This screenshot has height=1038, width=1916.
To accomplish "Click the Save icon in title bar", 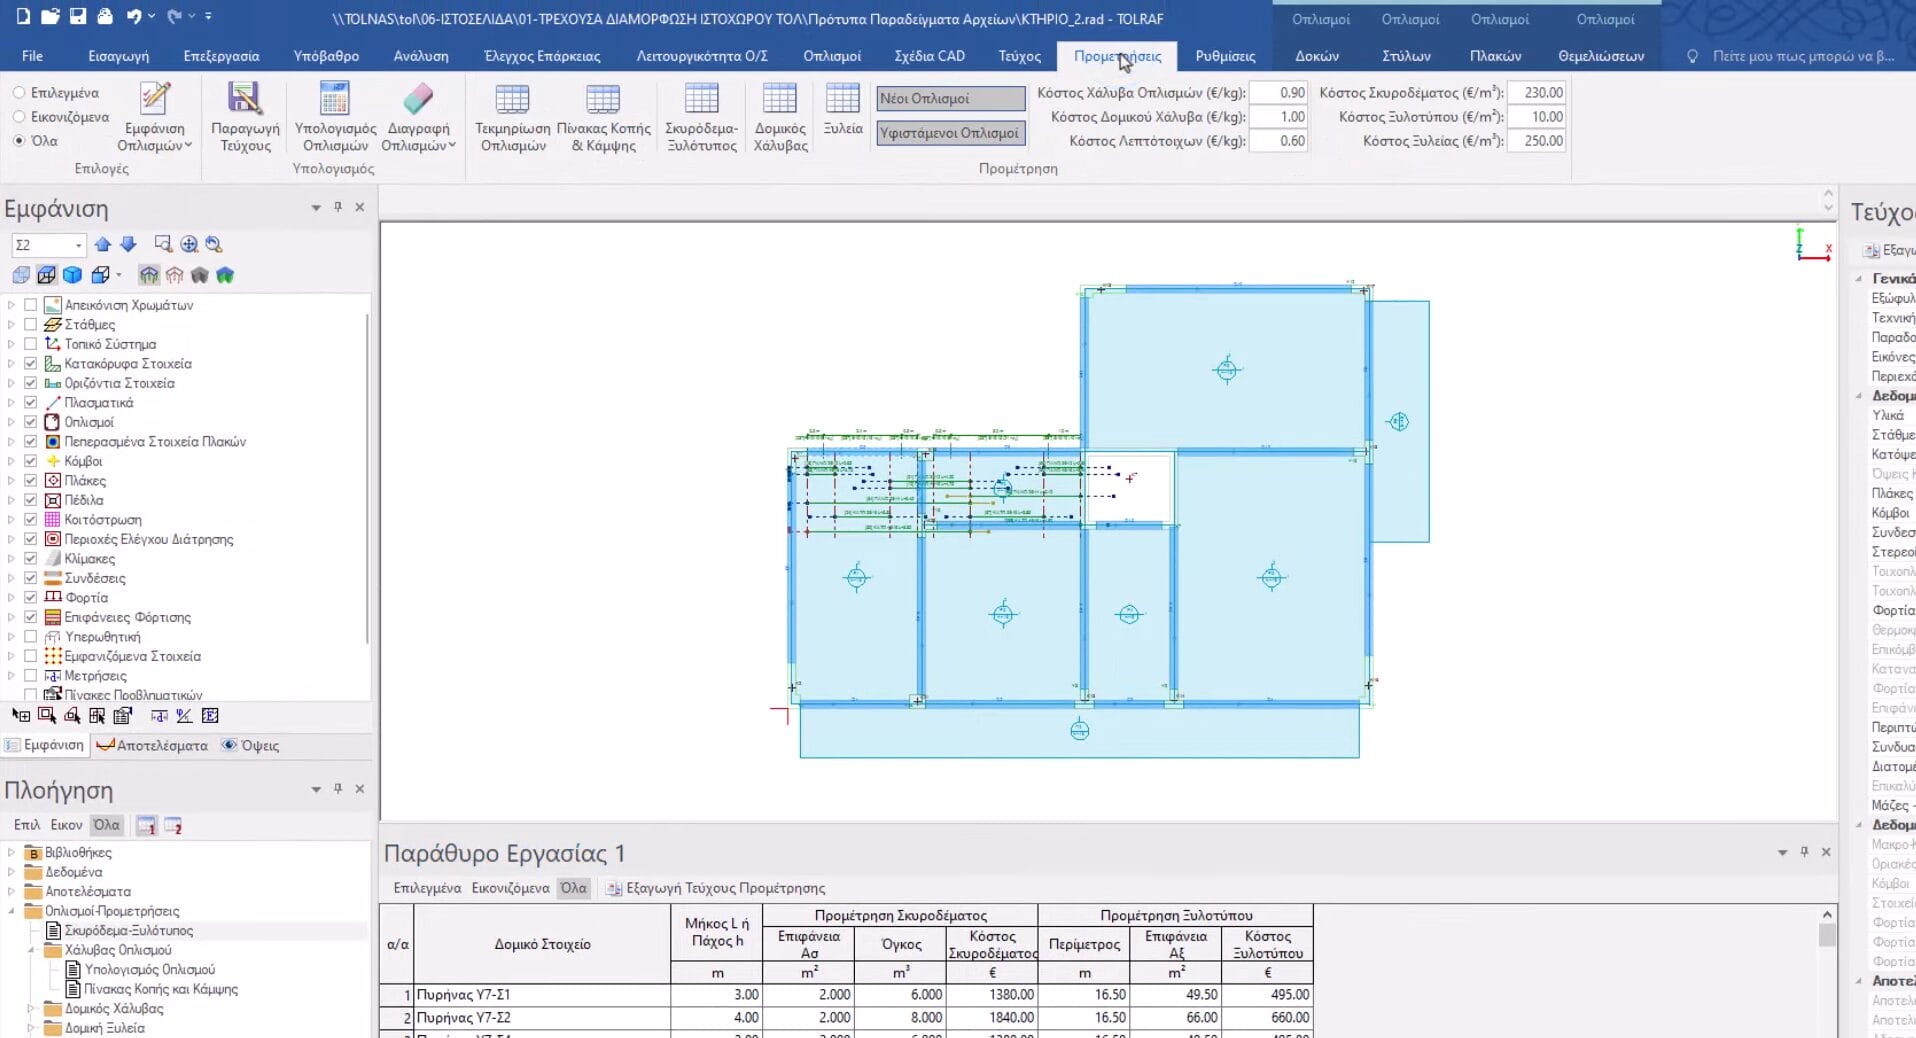I will click(78, 16).
